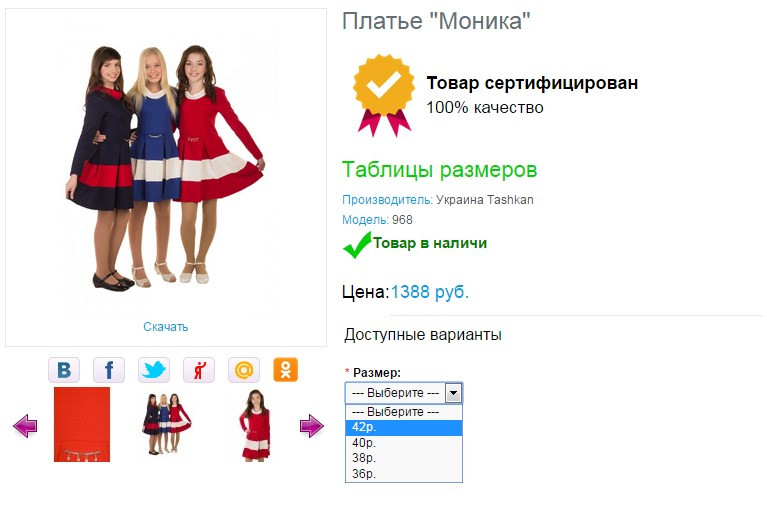View the single red dress thumbnail
The height and width of the screenshot is (525, 767).
click(x=255, y=425)
